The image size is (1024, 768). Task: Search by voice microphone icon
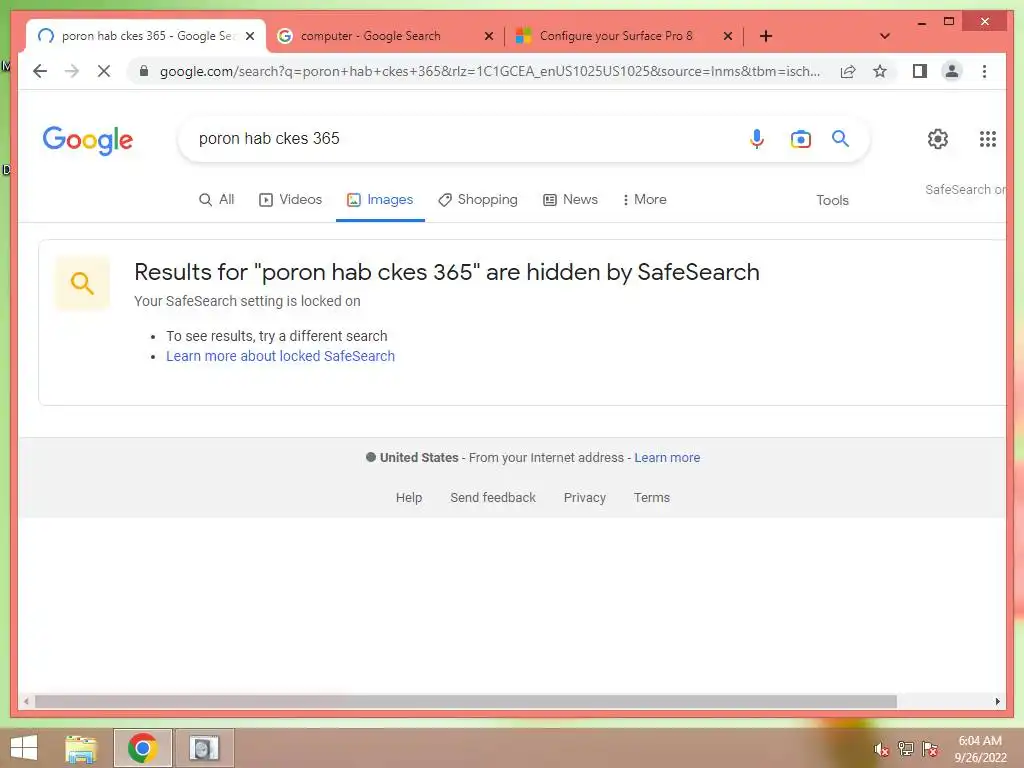coord(756,138)
